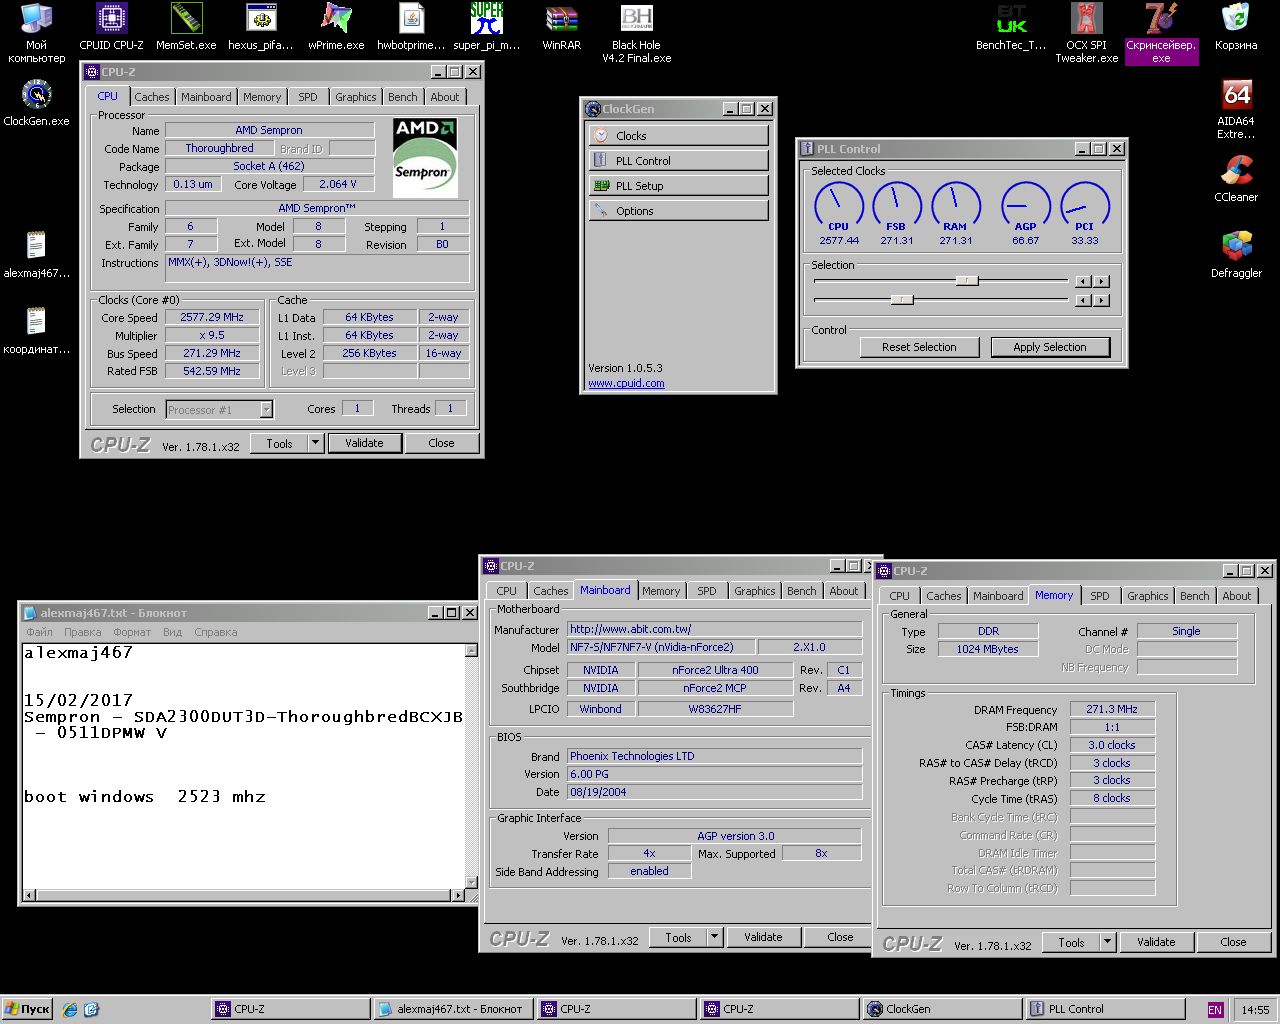Open hexus_pifa desktop shortcut
Screen dimensions: 1280x1024
click(261, 27)
